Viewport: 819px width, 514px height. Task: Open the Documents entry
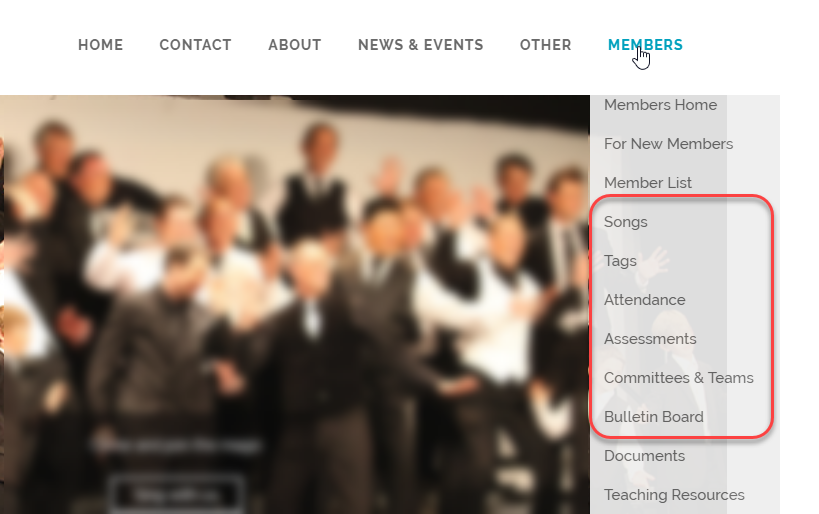[644, 456]
